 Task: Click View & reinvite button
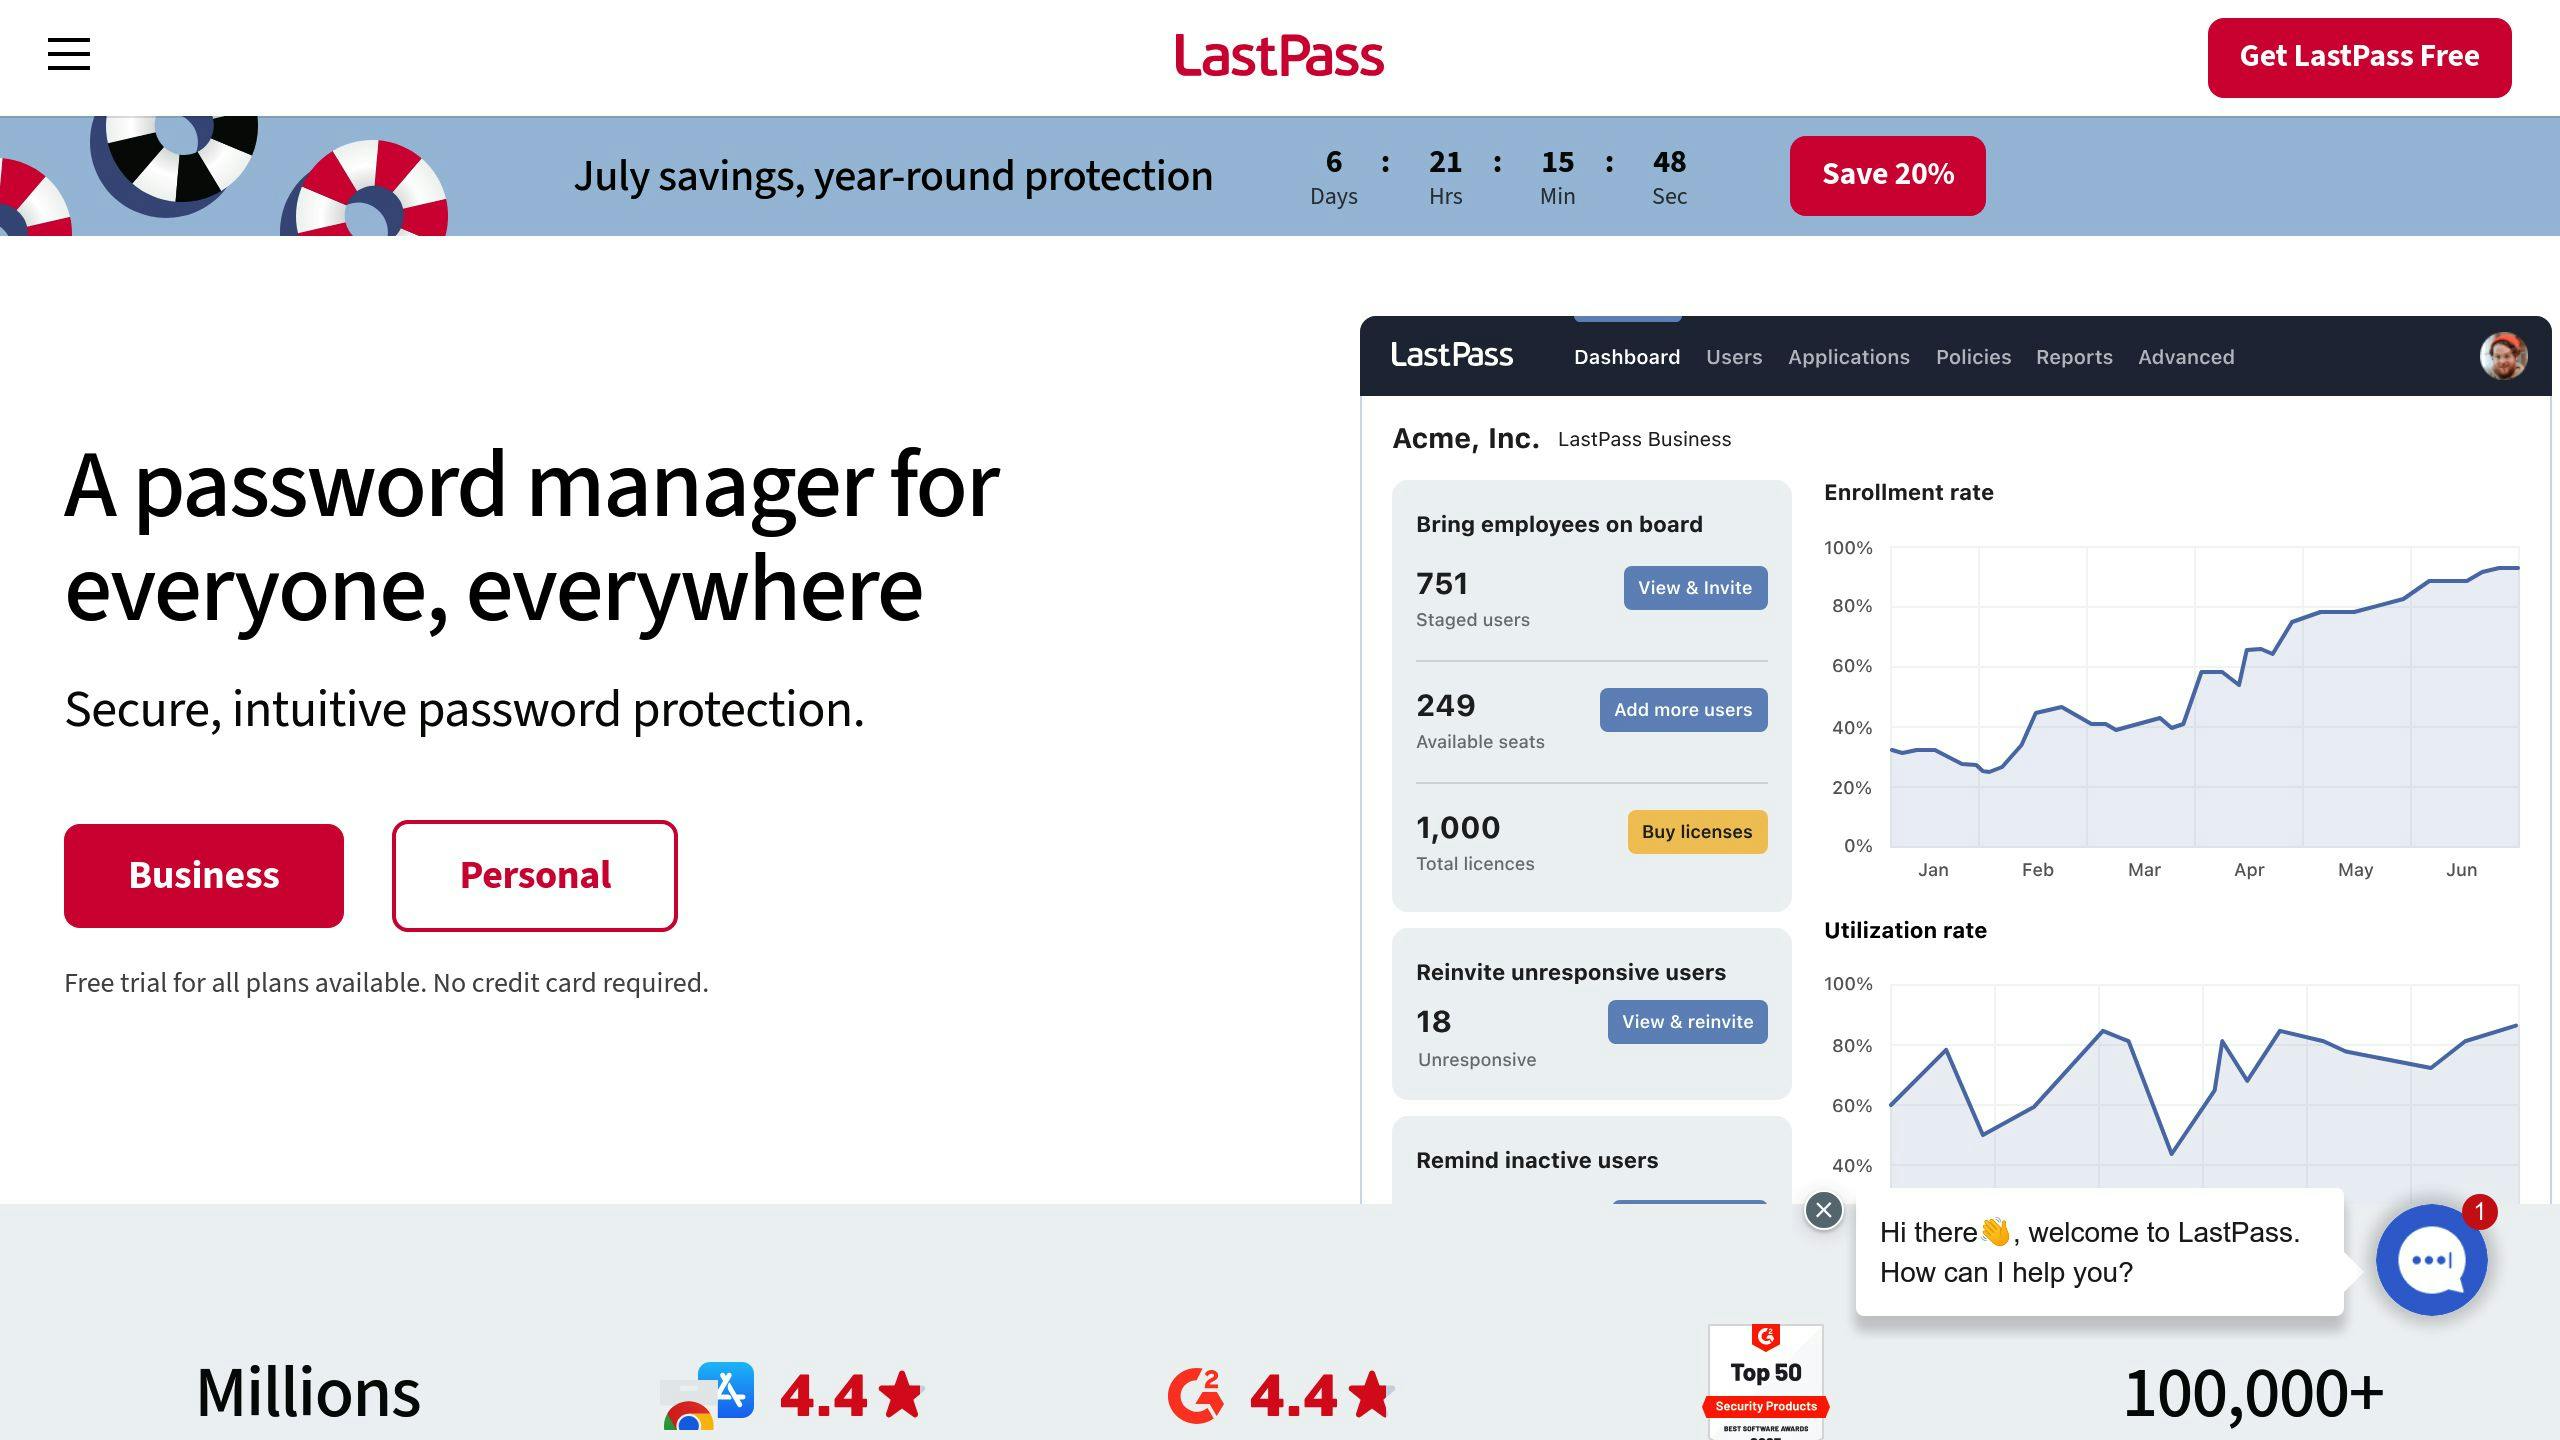(x=1687, y=1022)
